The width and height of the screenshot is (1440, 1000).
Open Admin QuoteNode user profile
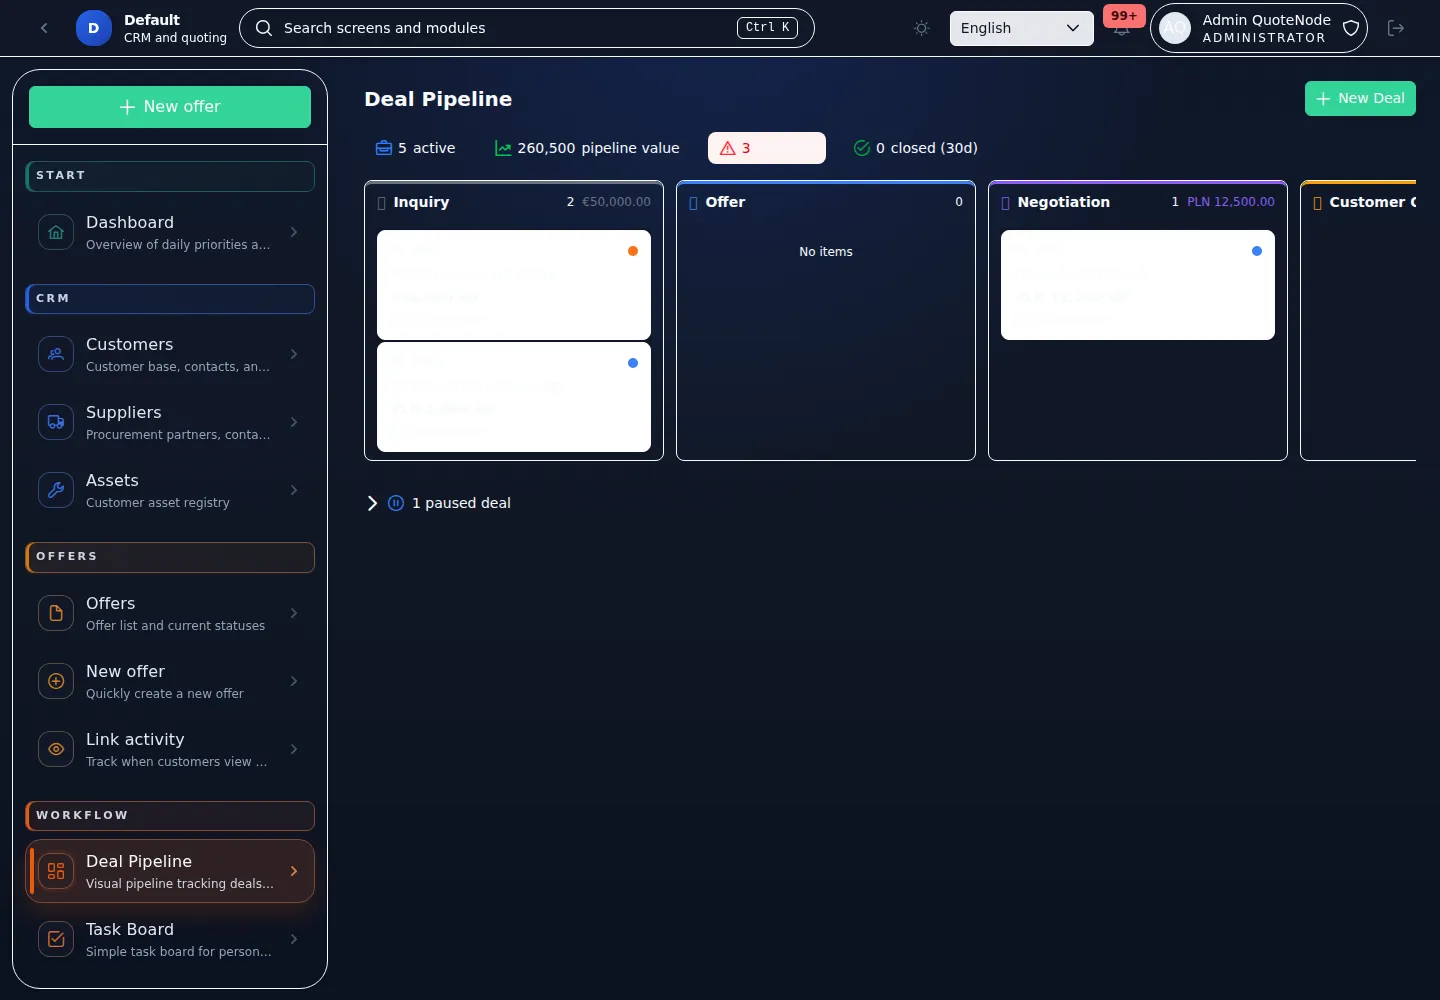[x=1258, y=28]
